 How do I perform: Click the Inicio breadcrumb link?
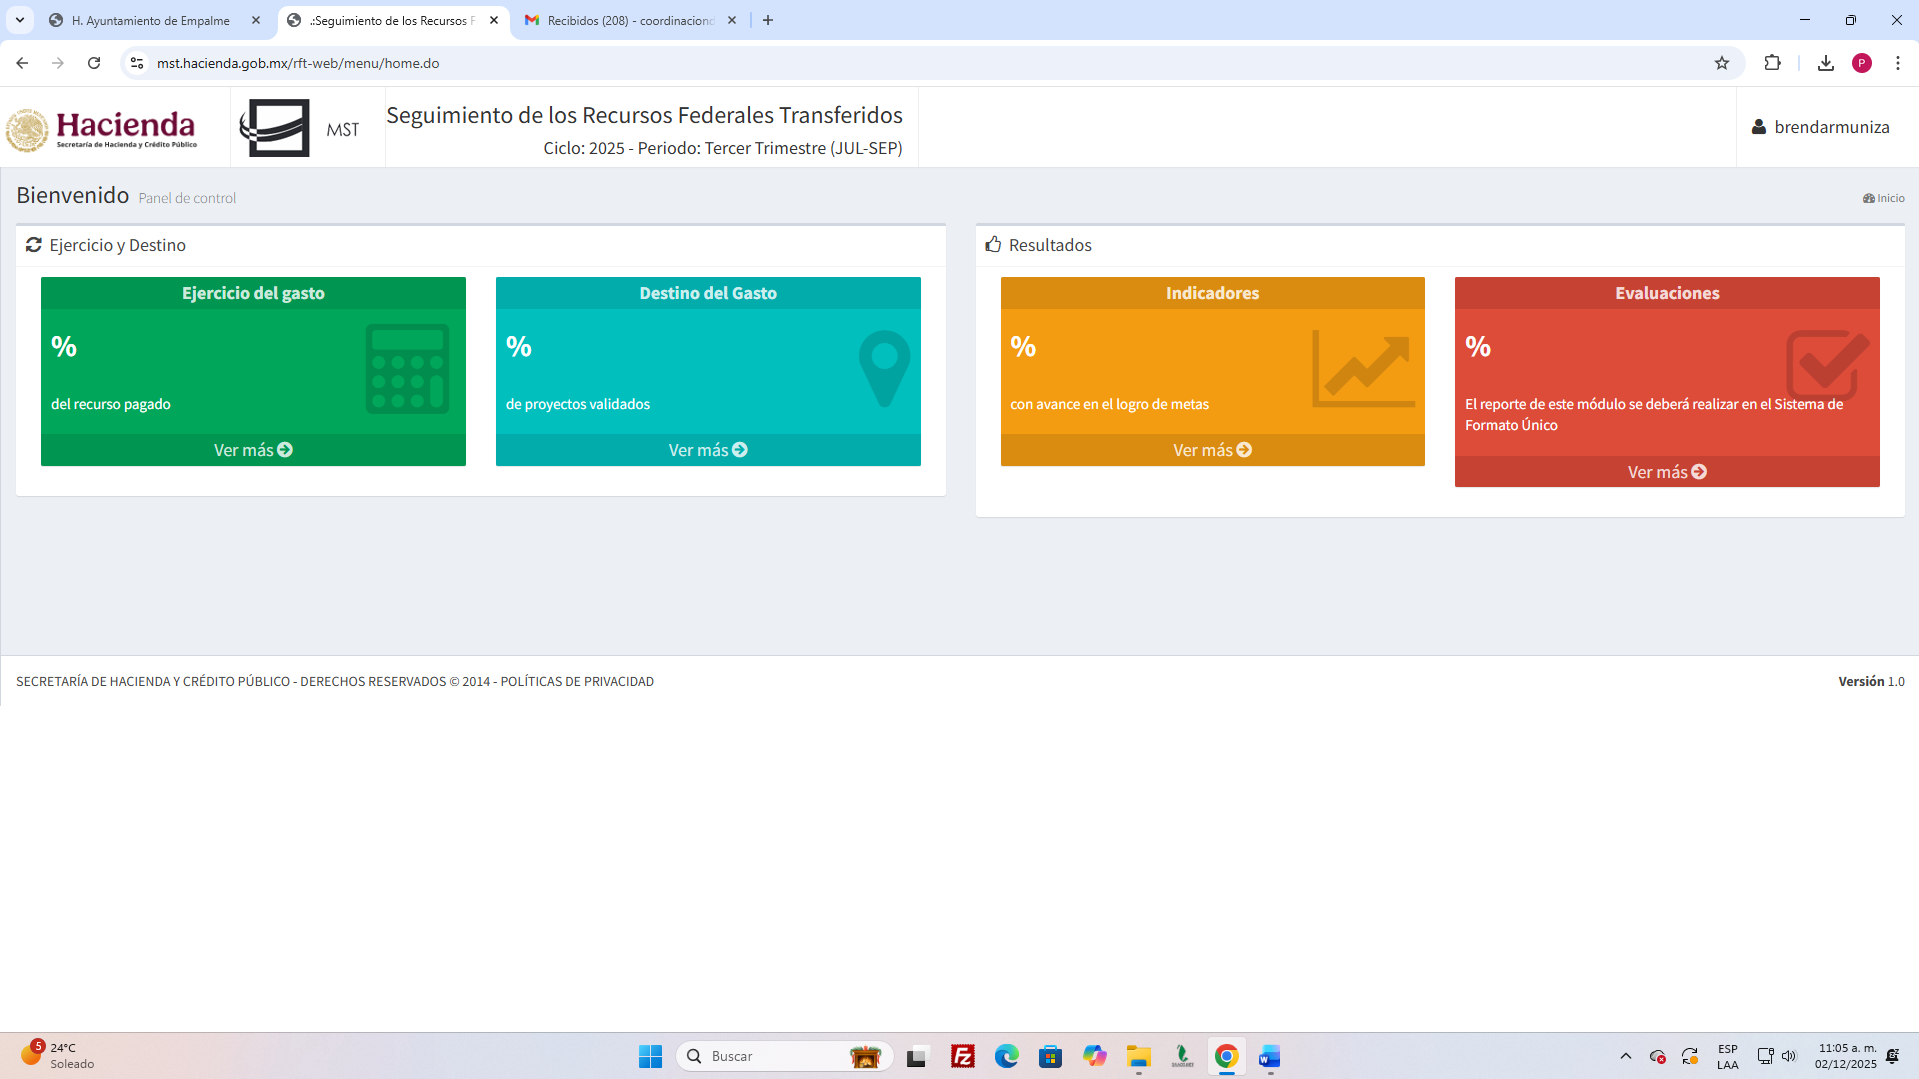[1884, 198]
